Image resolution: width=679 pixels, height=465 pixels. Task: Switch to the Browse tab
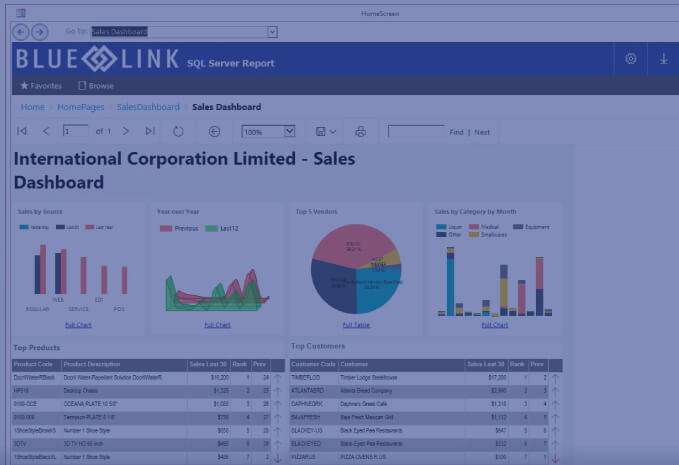point(96,86)
